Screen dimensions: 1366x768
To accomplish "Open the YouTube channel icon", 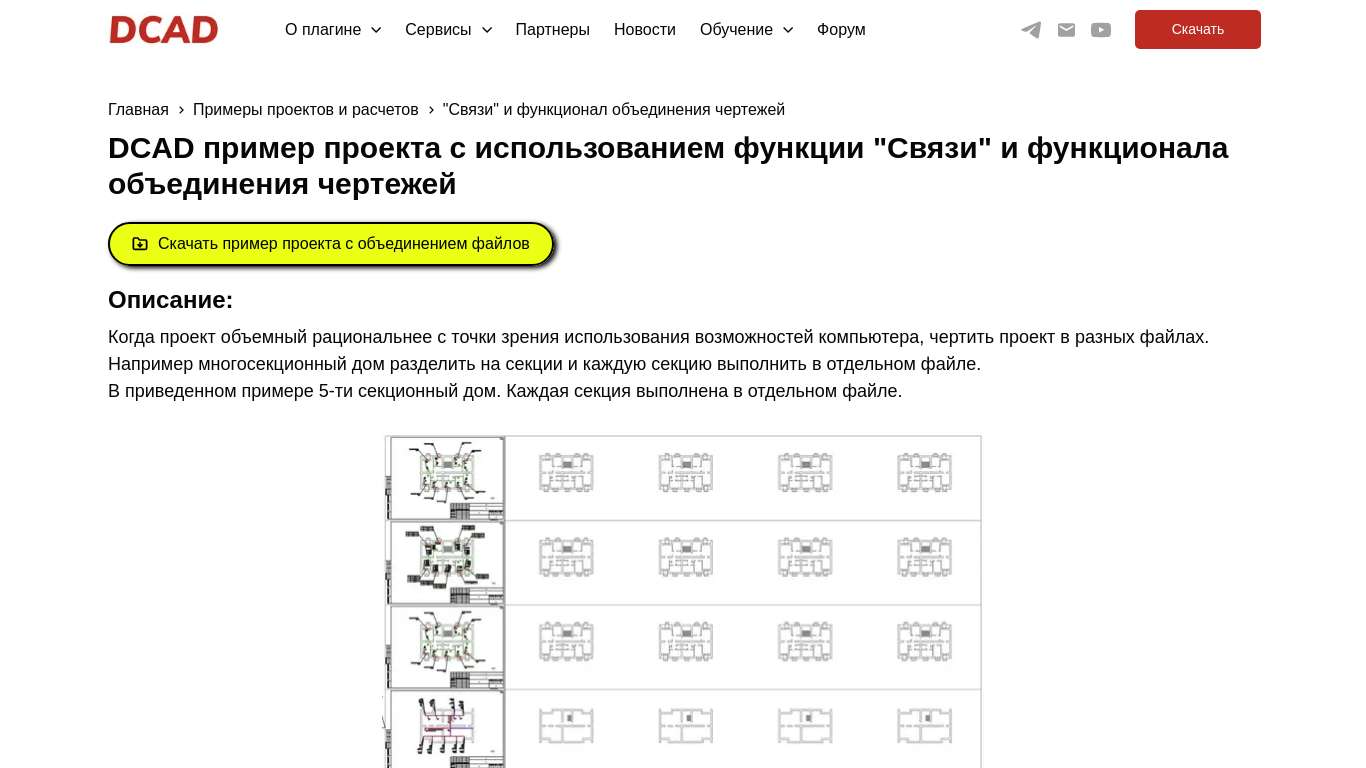I will point(1101,30).
